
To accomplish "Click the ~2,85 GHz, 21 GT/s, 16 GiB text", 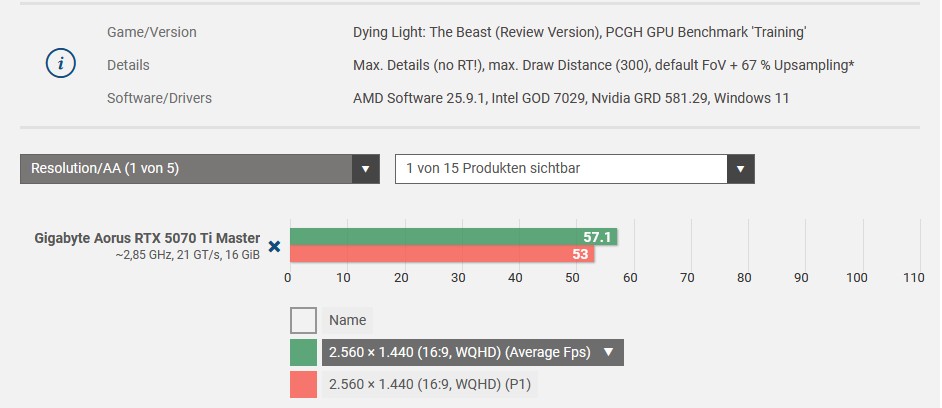I will 187,255.
